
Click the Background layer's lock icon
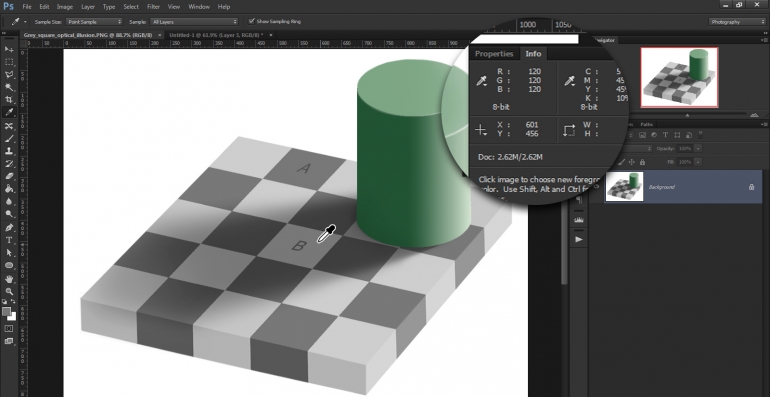click(751, 187)
